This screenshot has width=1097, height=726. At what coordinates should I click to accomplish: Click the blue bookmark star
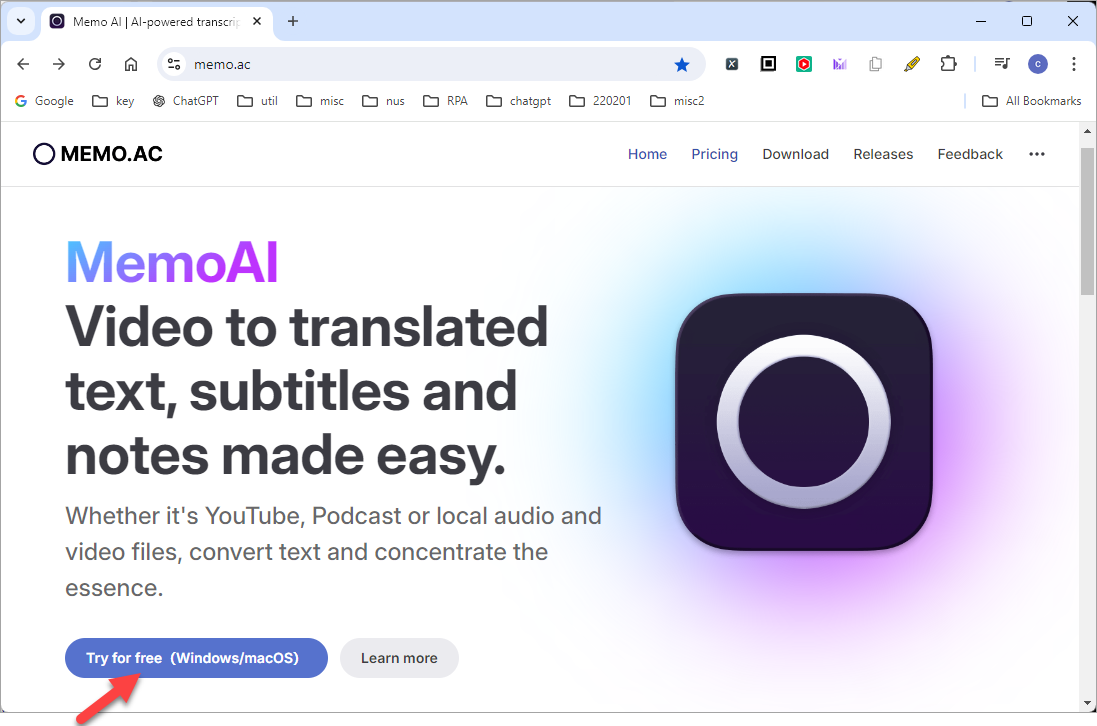coord(681,65)
